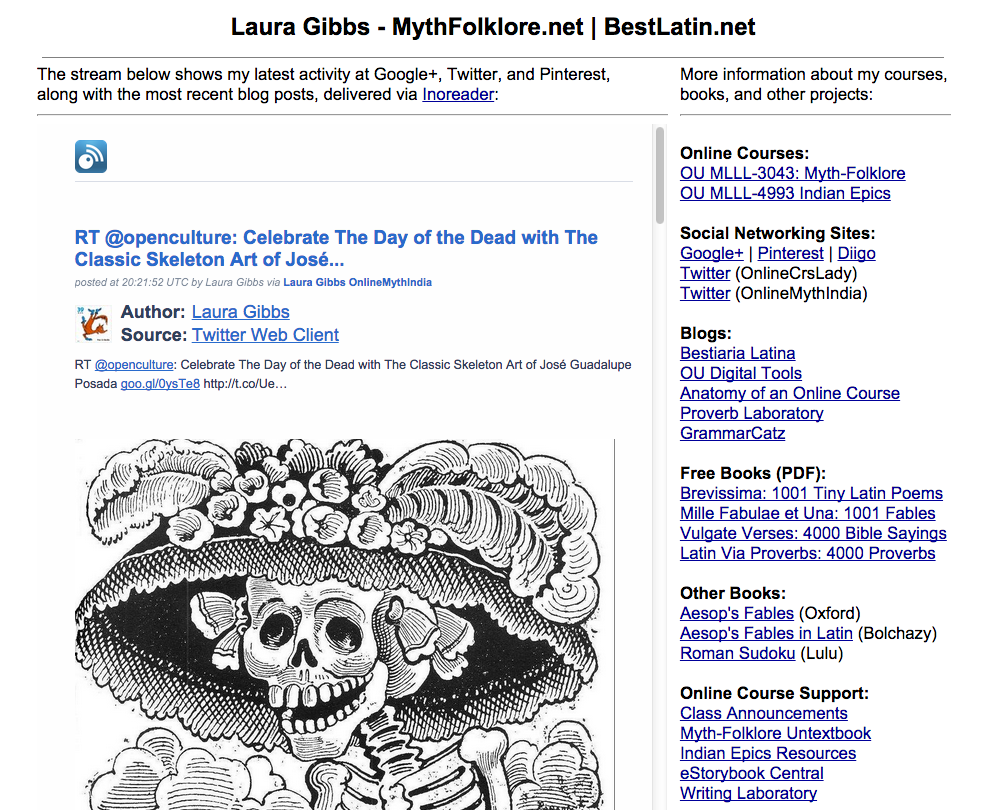The height and width of the screenshot is (810, 991).
Task: Click the @openculture mention link
Action: [134, 365]
